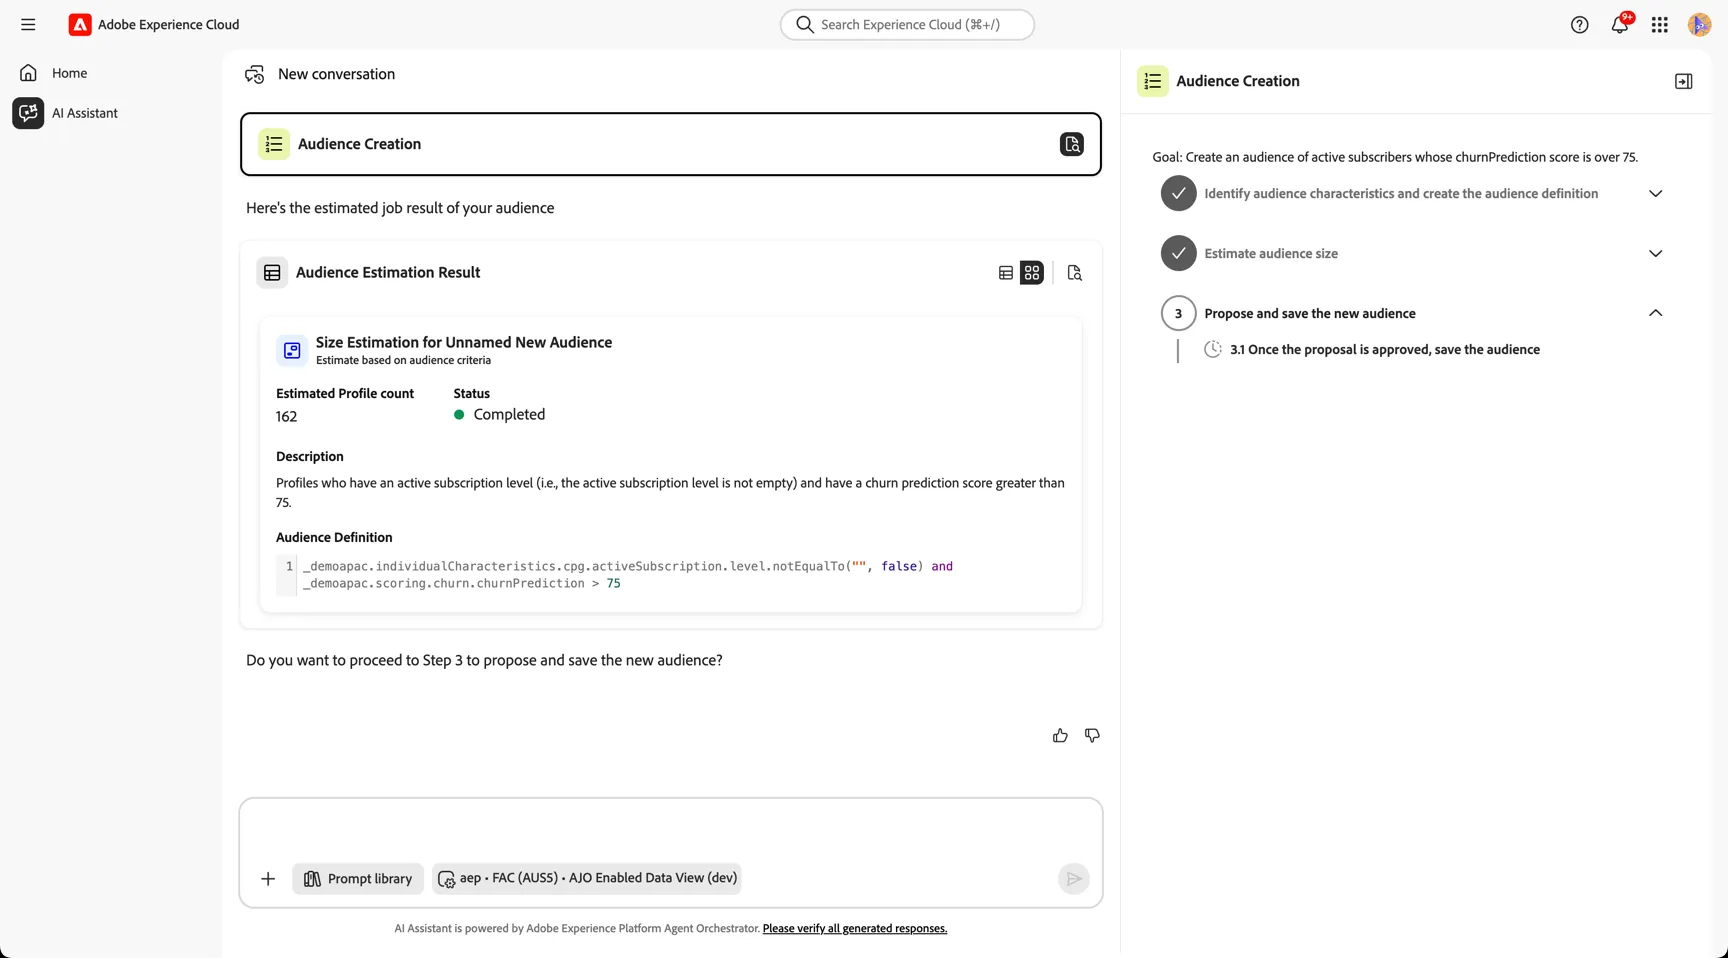Give a thumbs down to the response
Viewport: 1728px width, 958px height.
click(1092, 736)
